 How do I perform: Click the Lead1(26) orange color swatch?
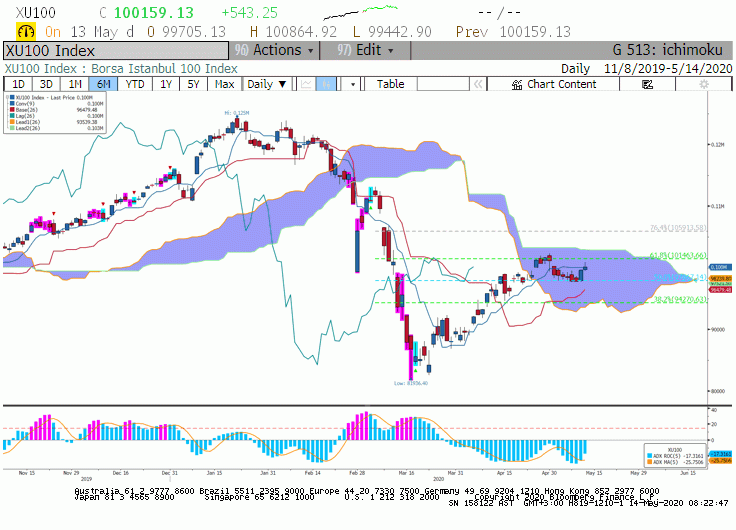[x=13, y=122]
